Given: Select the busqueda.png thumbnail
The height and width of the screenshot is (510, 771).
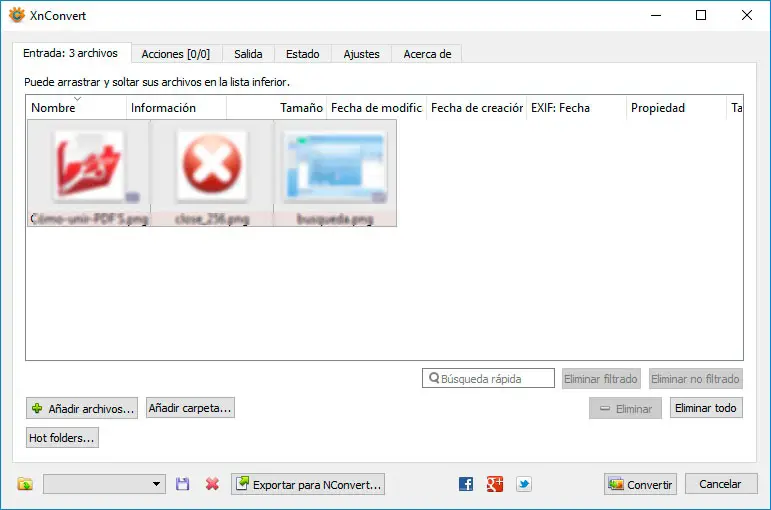Looking at the screenshot, I should point(335,173).
